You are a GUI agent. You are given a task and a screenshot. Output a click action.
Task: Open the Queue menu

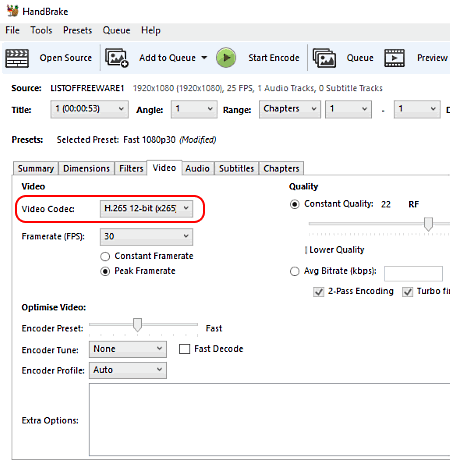116,30
